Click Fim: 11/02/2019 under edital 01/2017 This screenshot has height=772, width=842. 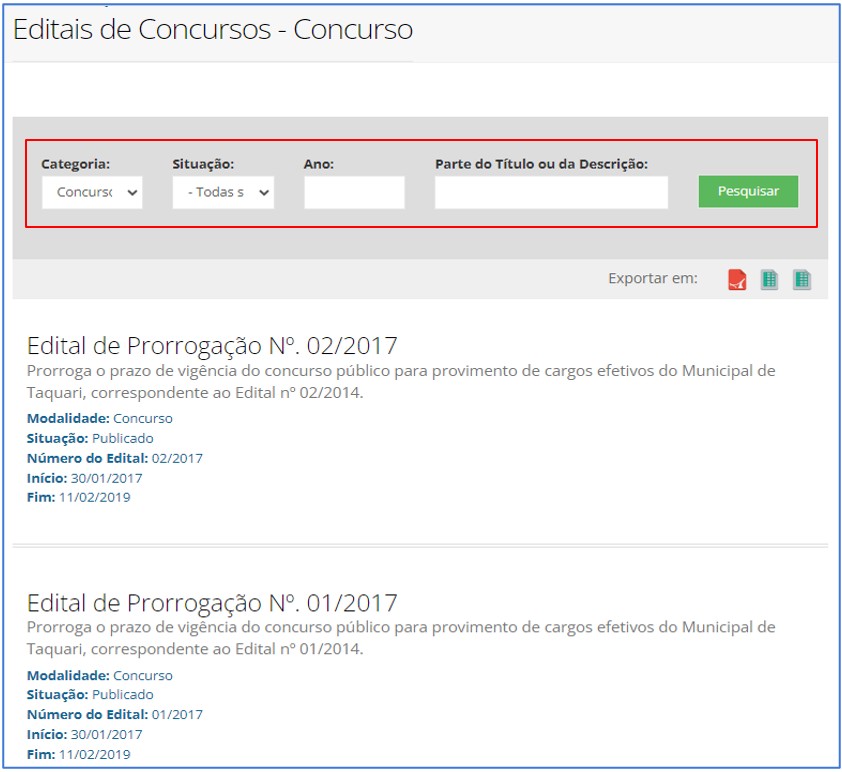pyautogui.click(x=79, y=754)
